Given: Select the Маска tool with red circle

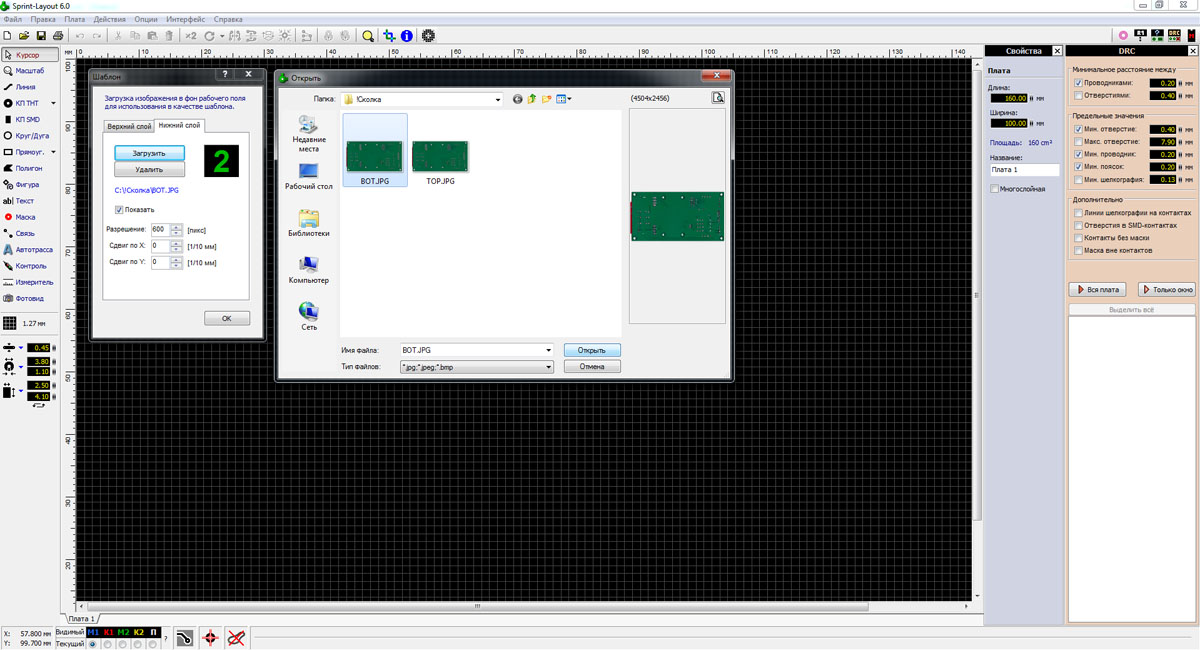Looking at the screenshot, I should (25, 217).
